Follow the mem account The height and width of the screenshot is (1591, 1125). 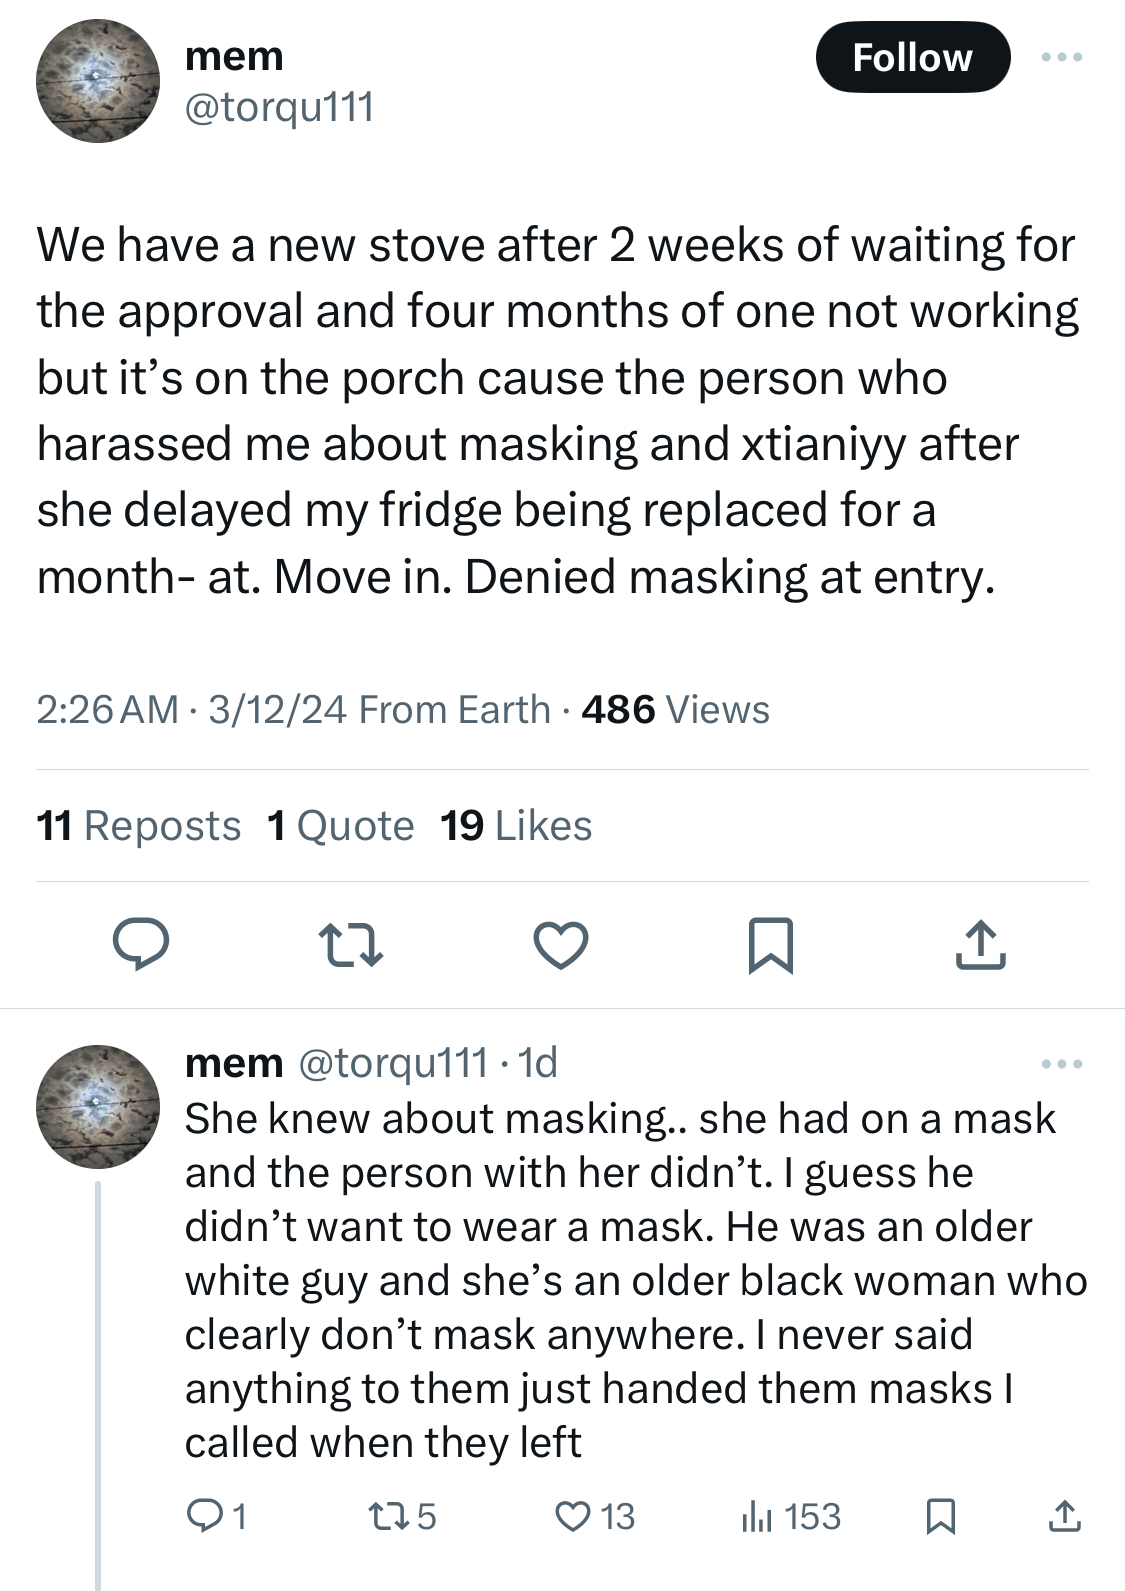click(x=913, y=57)
